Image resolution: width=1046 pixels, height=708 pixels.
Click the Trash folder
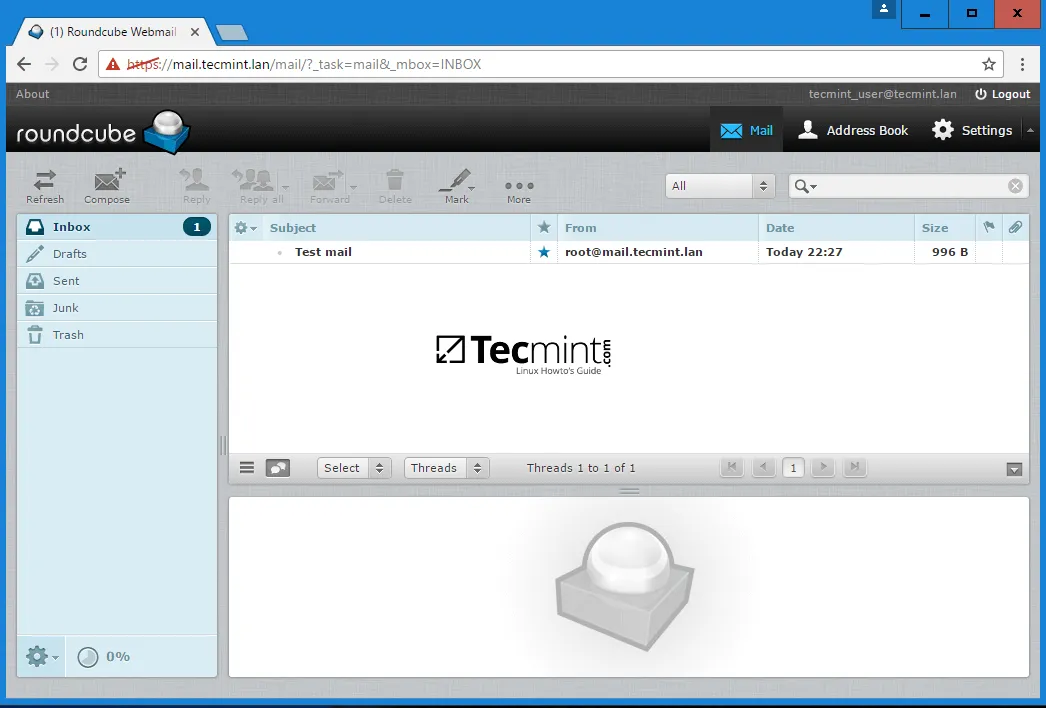tap(68, 335)
